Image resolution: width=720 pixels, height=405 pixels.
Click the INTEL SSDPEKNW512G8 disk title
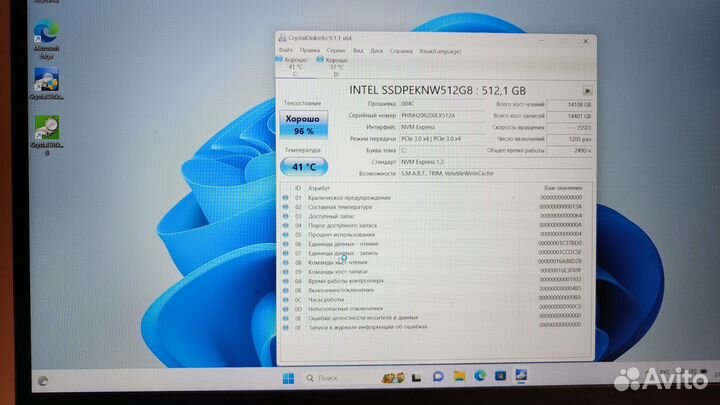coord(438,90)
